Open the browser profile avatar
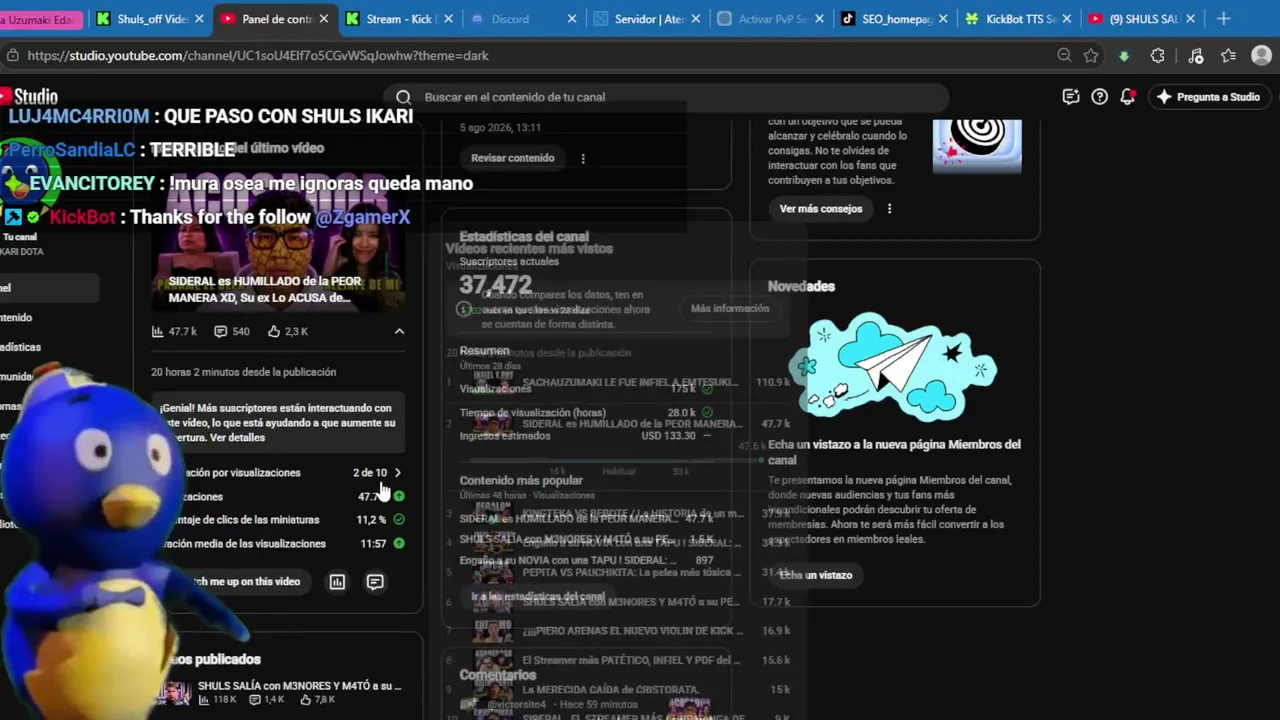1280x720 pixels. 1261,56
